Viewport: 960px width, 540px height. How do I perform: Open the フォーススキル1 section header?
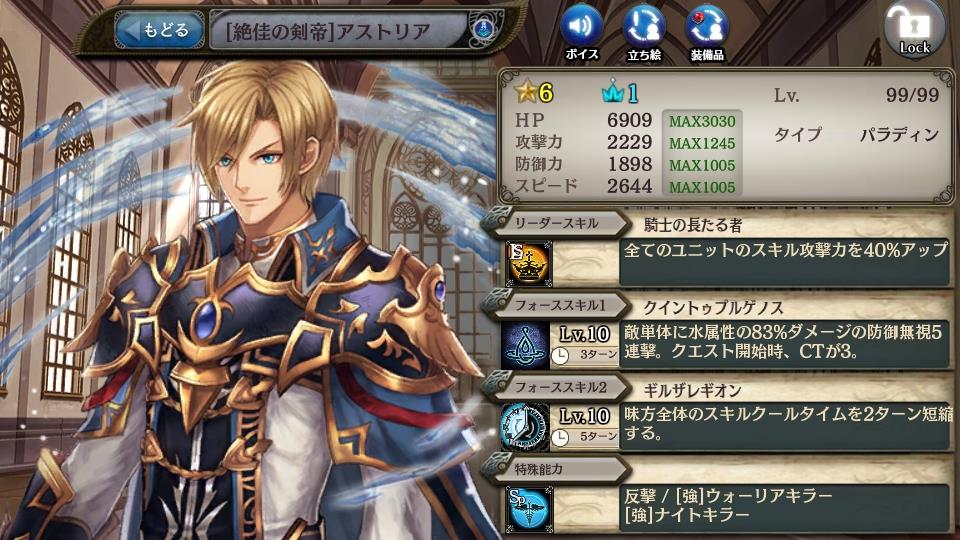(556, 305)
